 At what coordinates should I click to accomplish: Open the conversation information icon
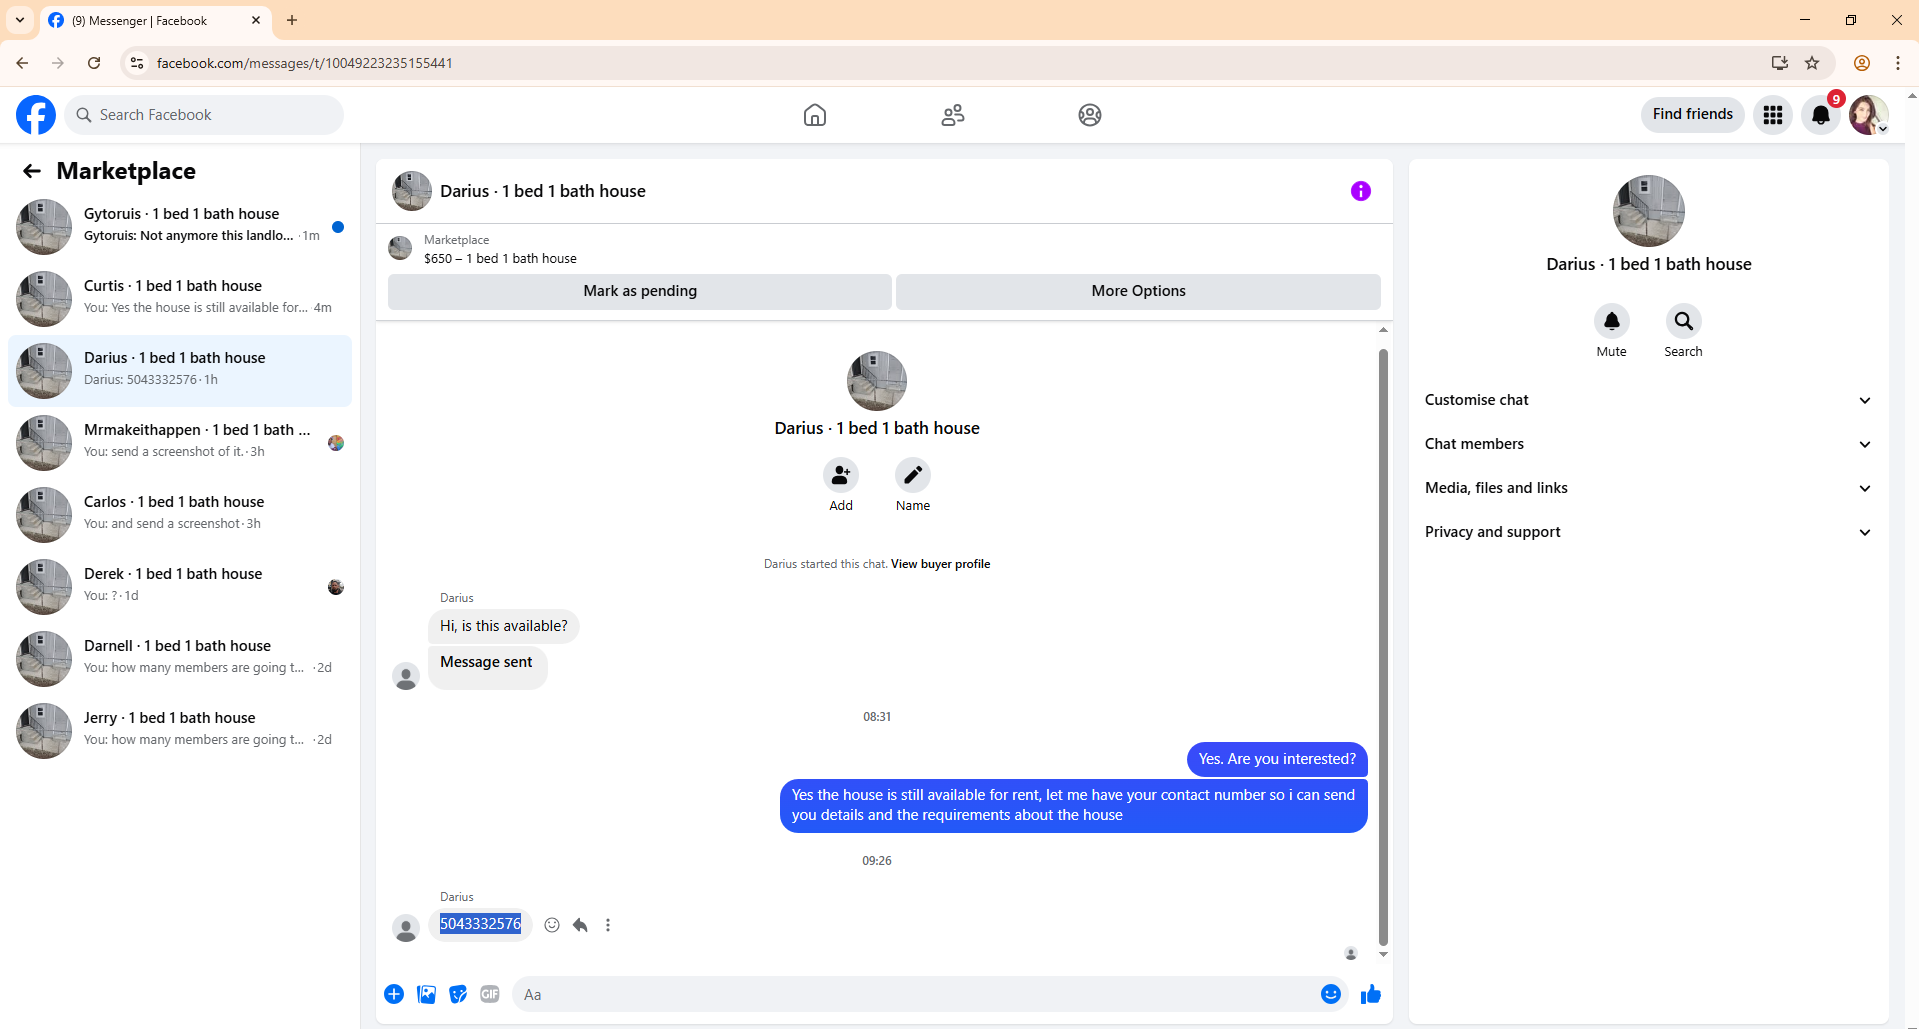tap(1361, 191)
